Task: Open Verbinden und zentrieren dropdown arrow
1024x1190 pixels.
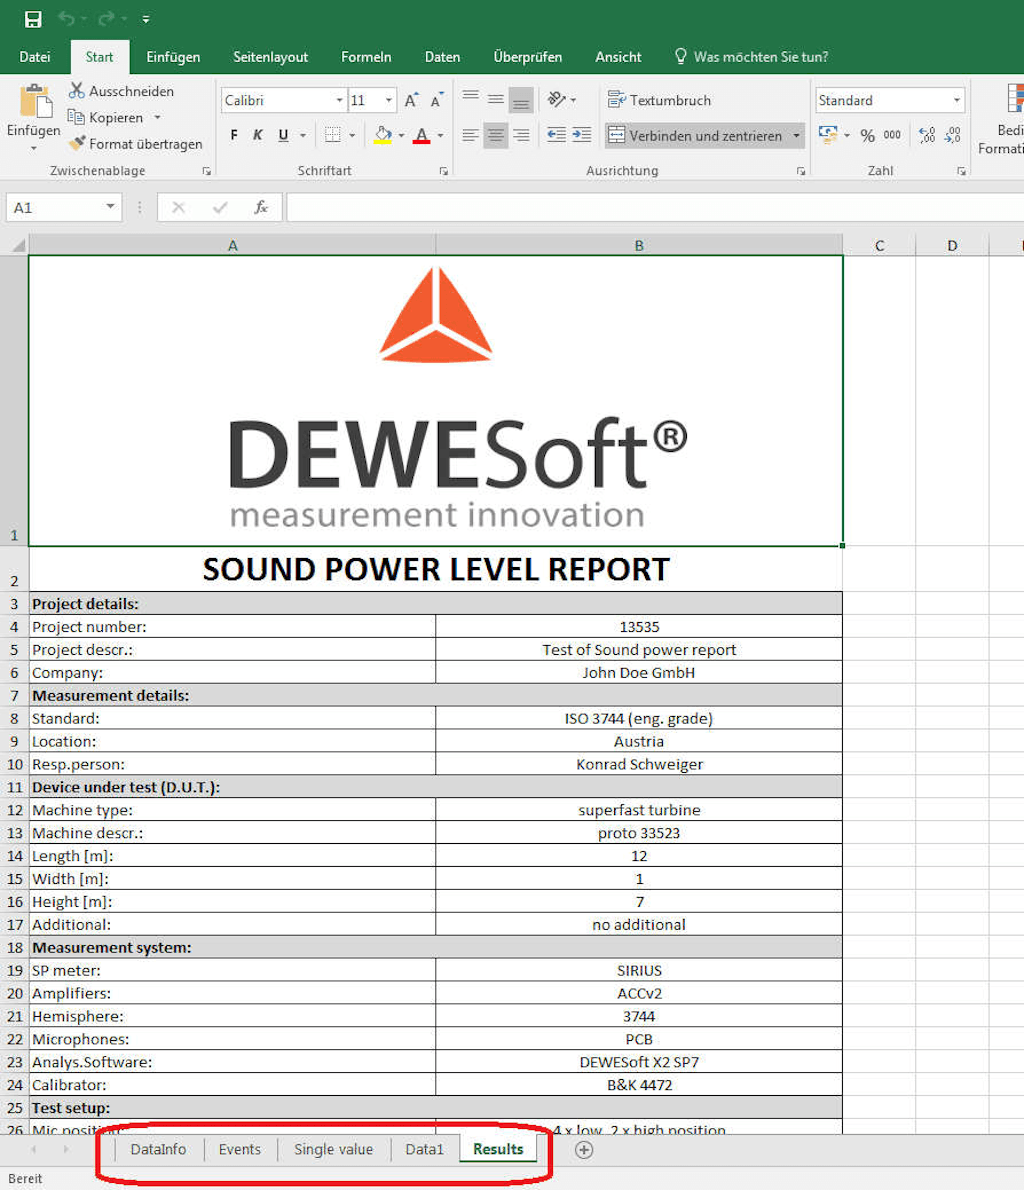Action: (x=796, y=136)
